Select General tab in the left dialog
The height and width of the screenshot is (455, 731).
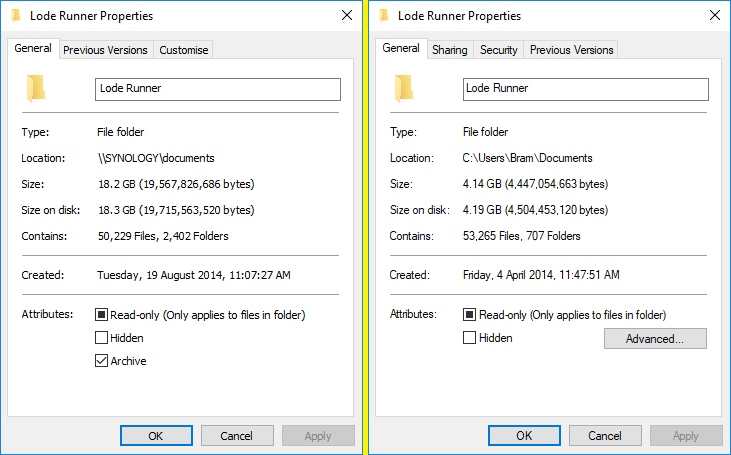(33, 48)
